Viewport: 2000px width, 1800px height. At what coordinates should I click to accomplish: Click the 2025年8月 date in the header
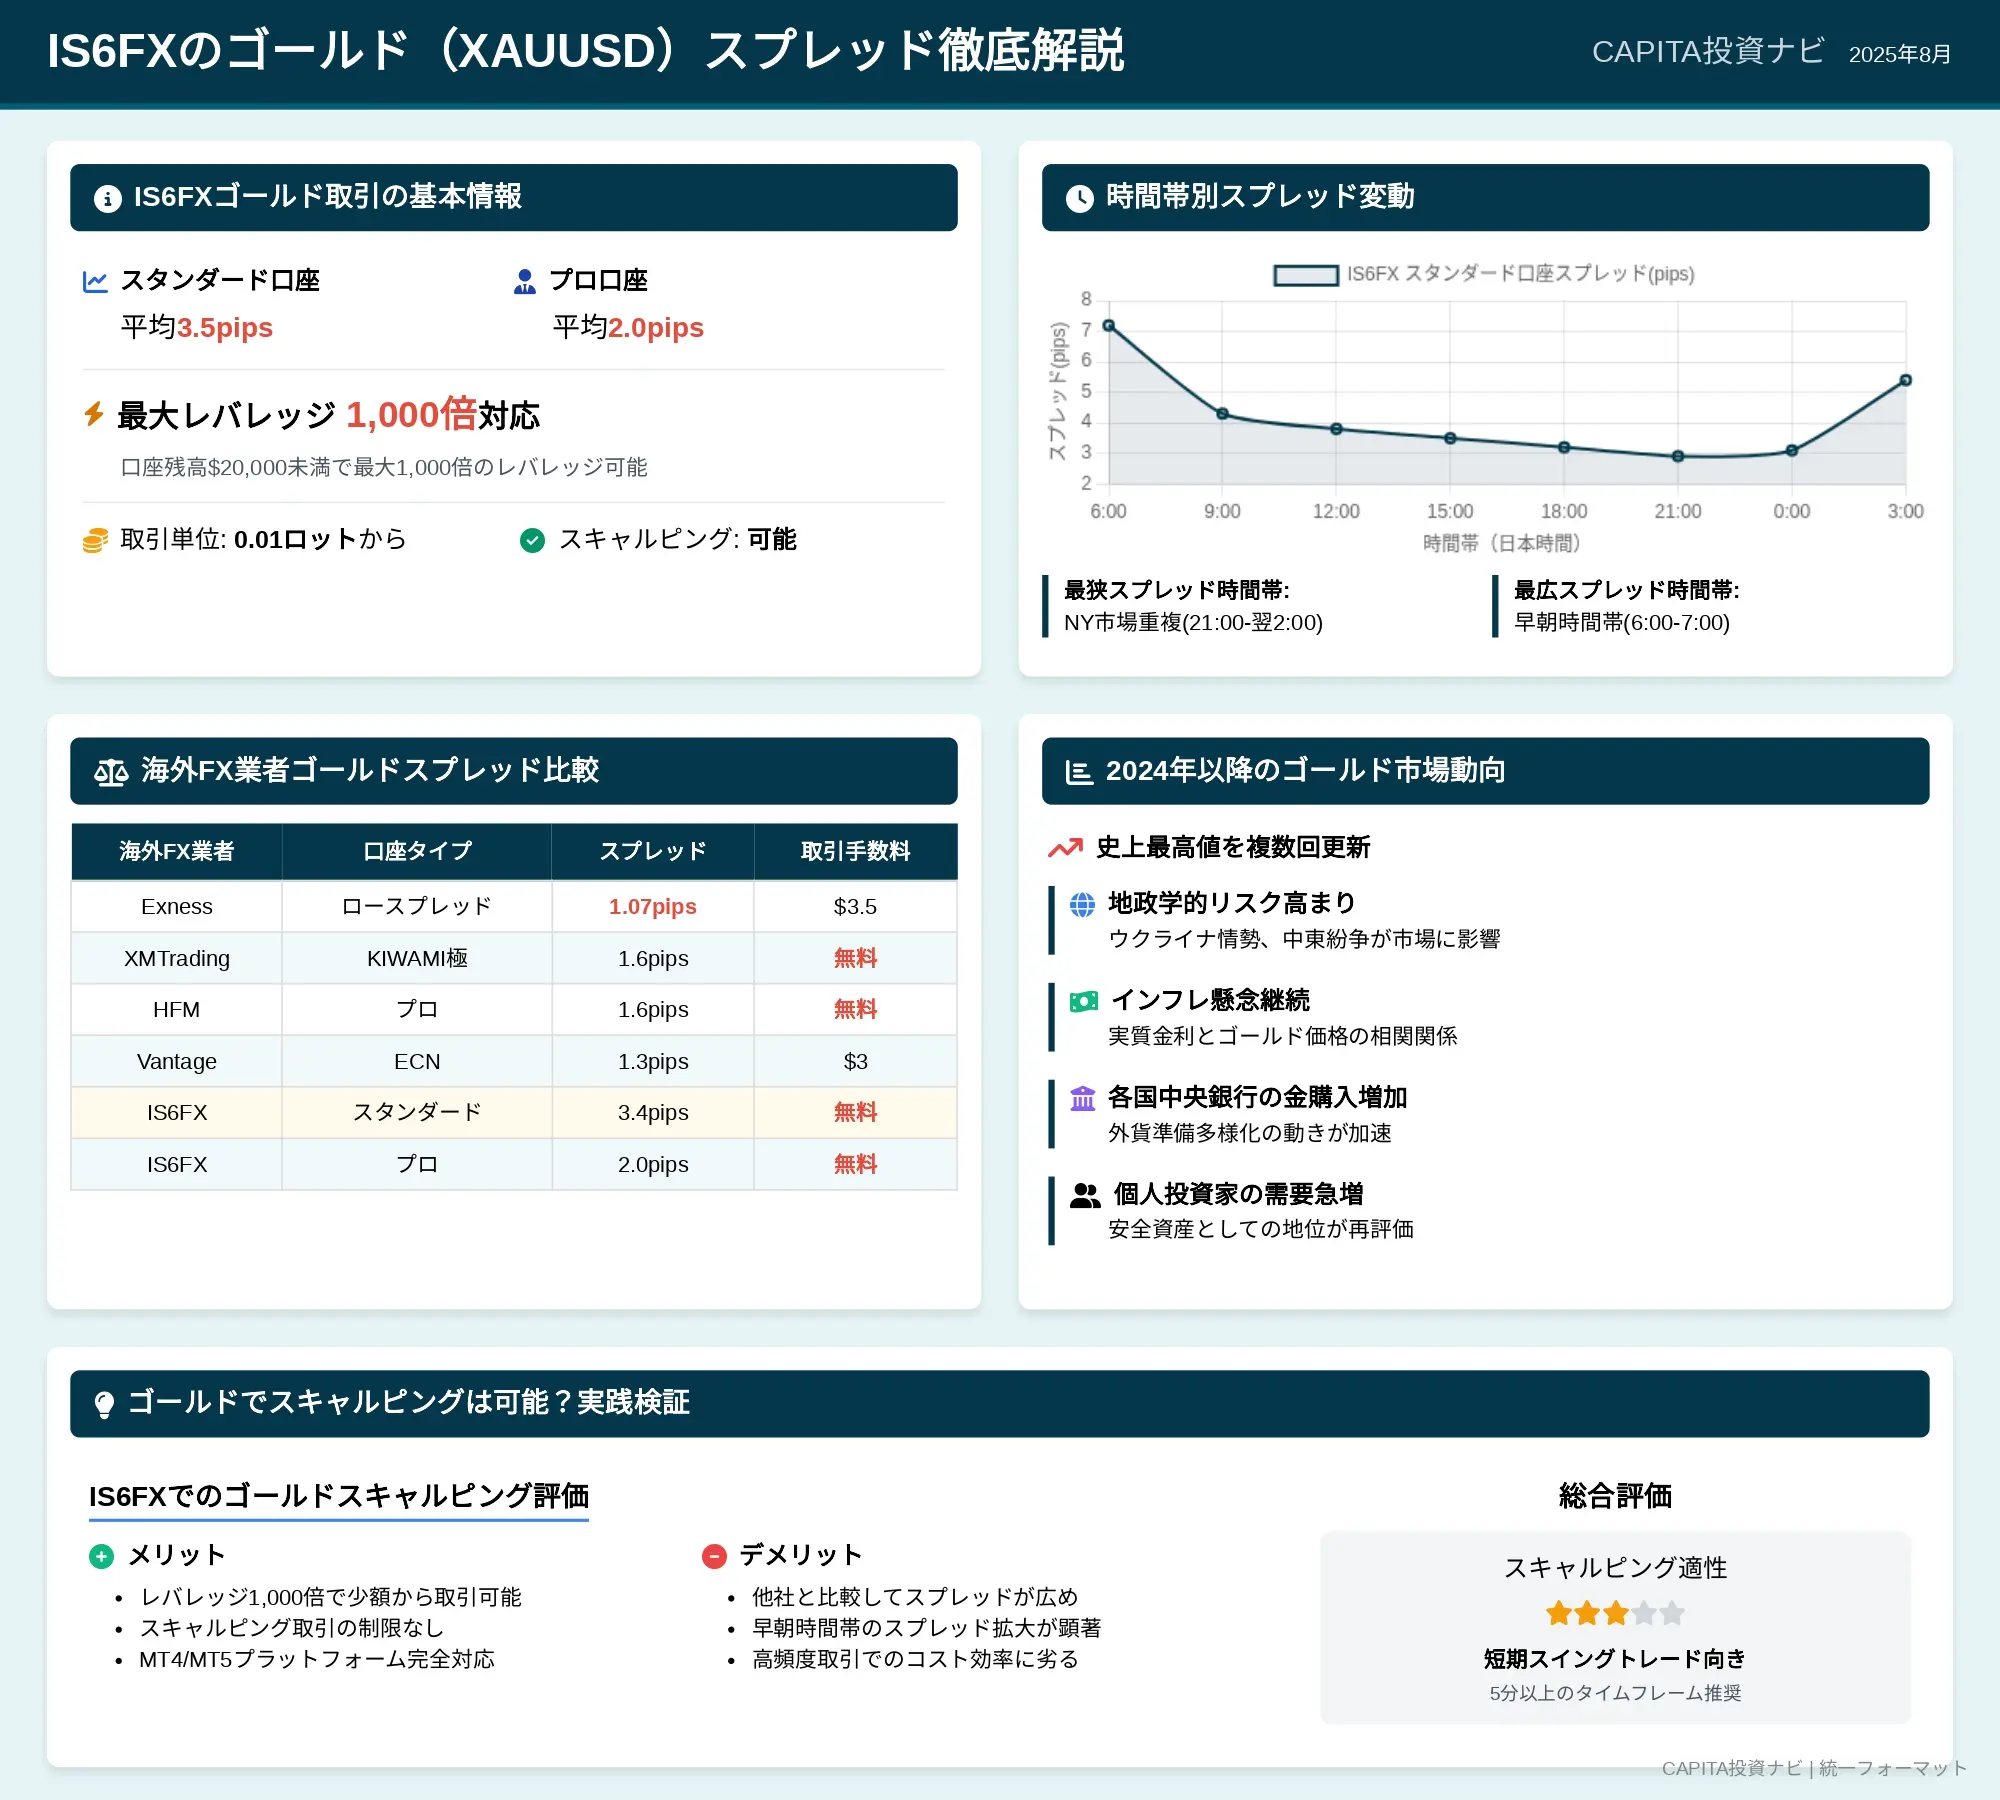(1900, 54)
